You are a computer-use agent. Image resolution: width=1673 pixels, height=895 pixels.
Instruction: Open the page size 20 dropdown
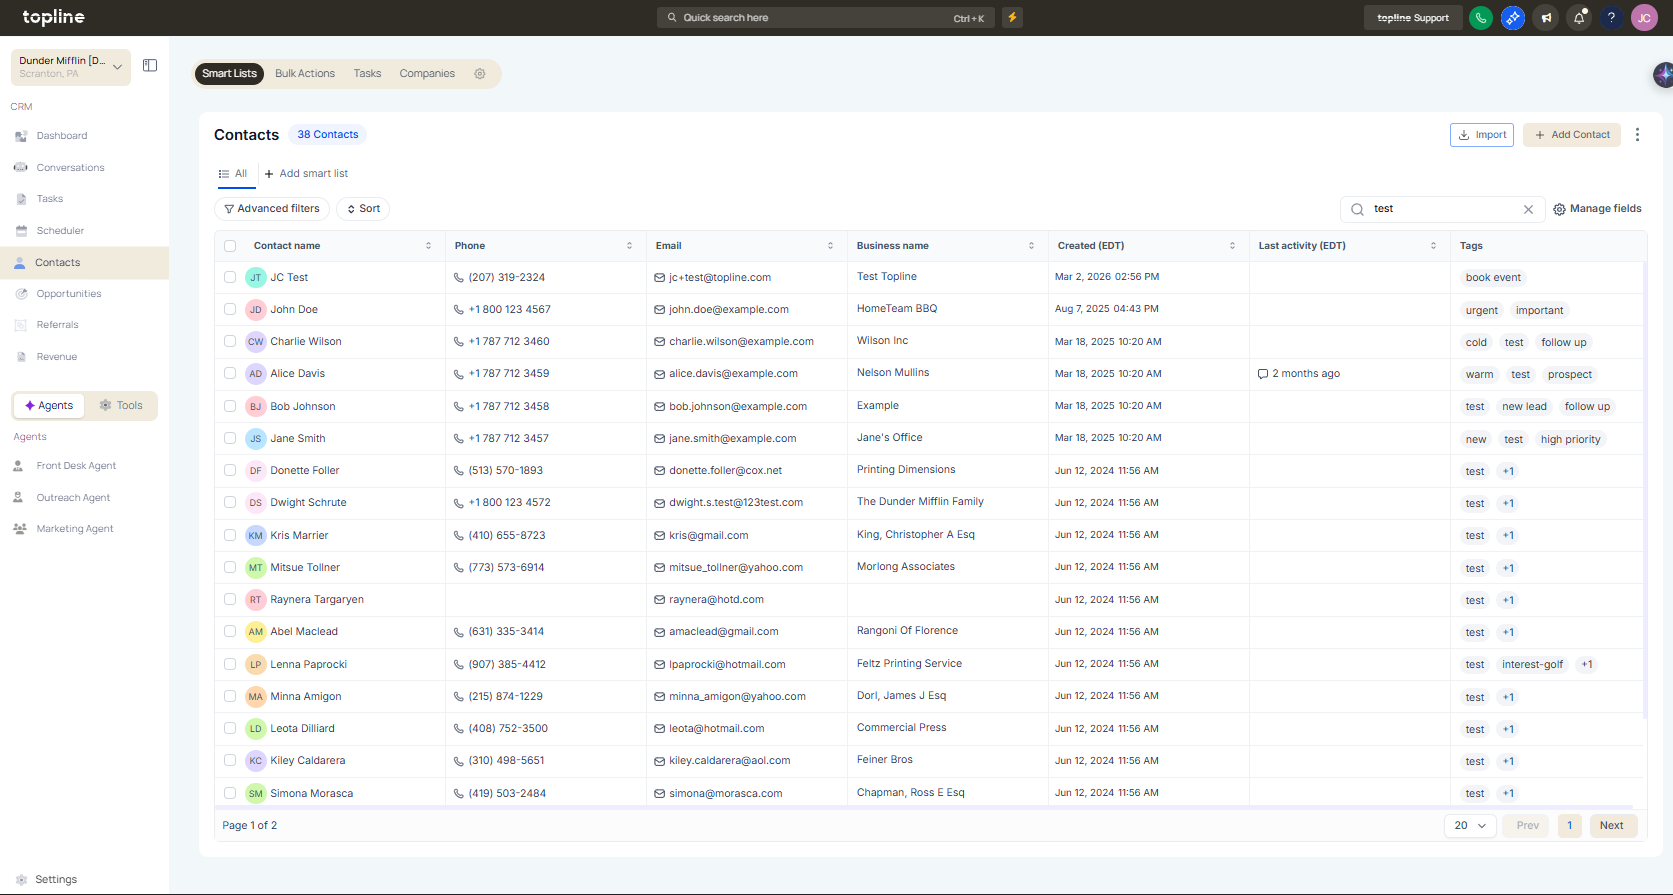pyautogui.click(x=1470, y=826)
